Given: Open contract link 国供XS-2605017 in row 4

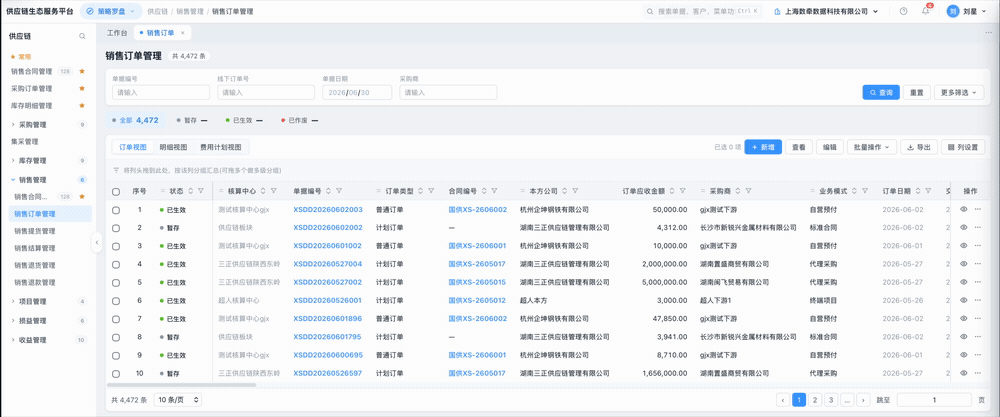Looking at the screenshot, I should point(477,264).
